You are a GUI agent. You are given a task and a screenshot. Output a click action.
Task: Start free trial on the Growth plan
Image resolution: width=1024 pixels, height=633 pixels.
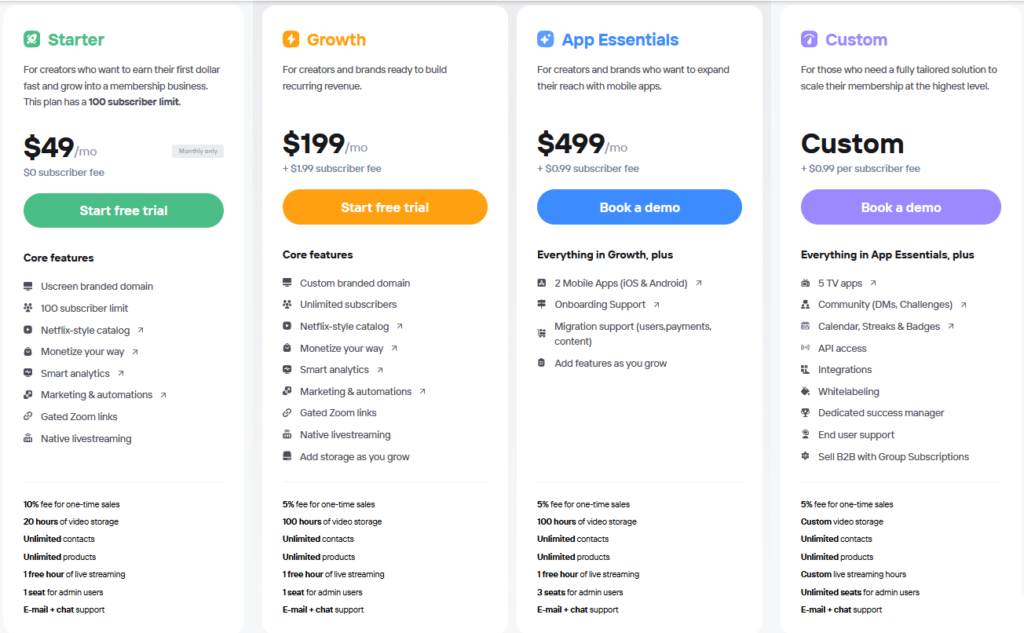384,206
